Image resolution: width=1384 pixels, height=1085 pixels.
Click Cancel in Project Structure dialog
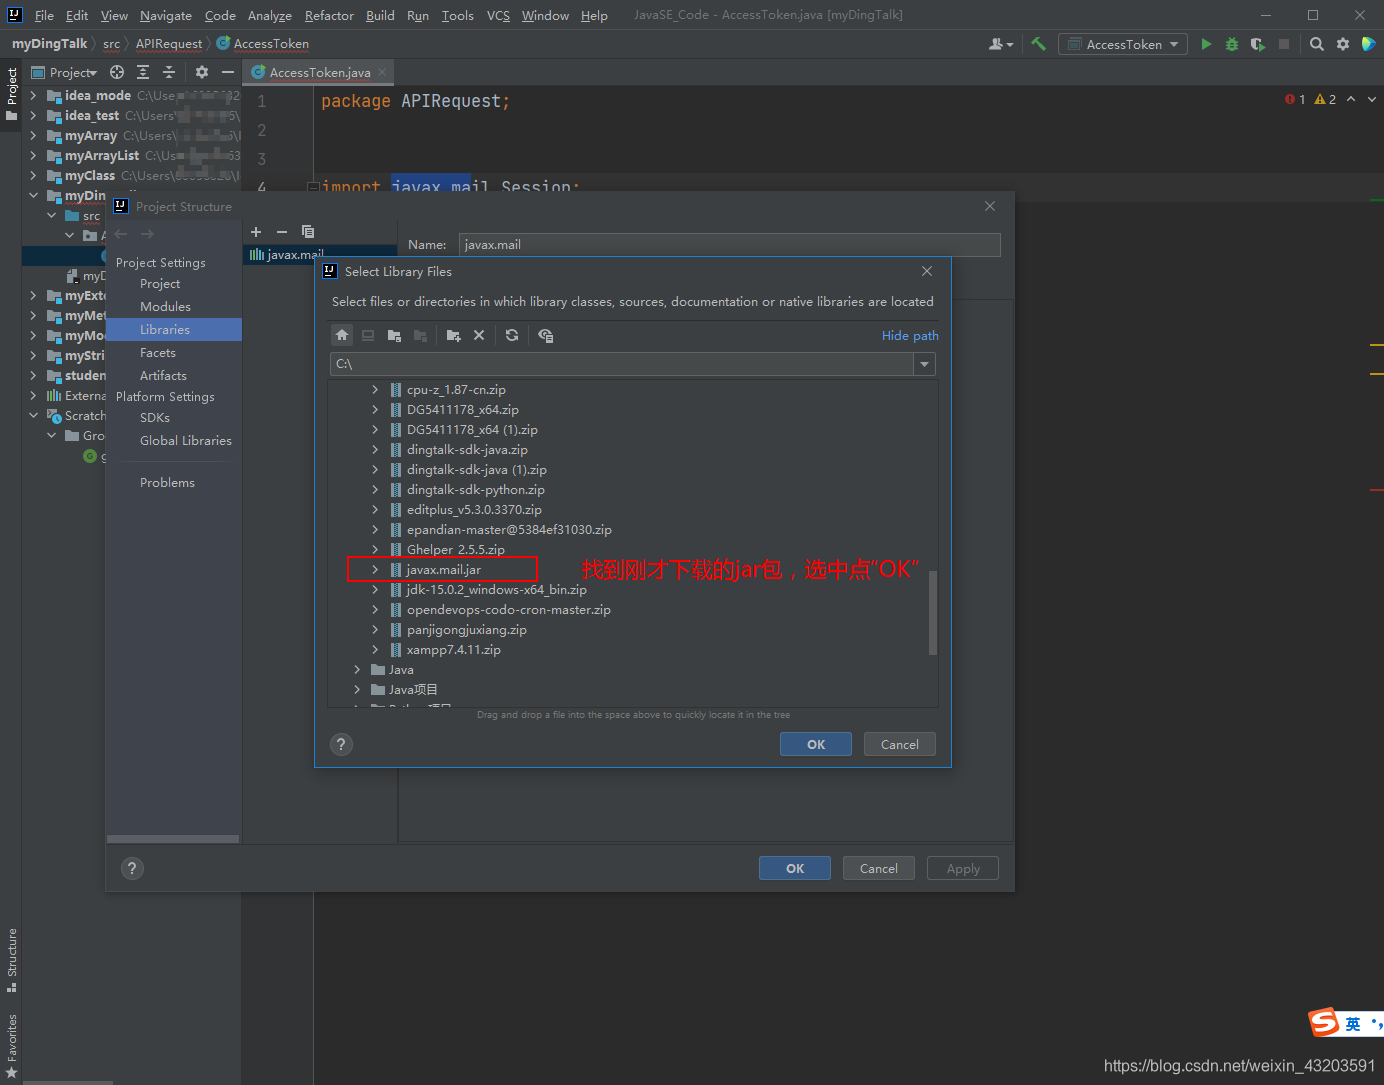click(x=879, y=868)
